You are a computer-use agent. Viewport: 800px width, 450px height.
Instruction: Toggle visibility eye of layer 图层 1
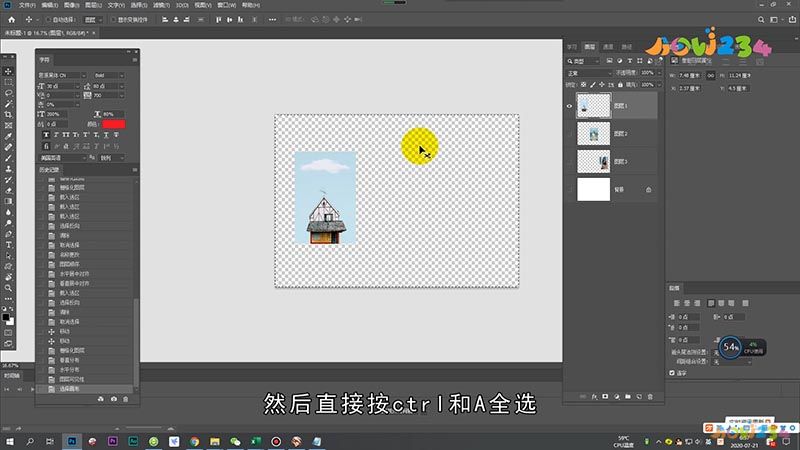click(569, 106)
